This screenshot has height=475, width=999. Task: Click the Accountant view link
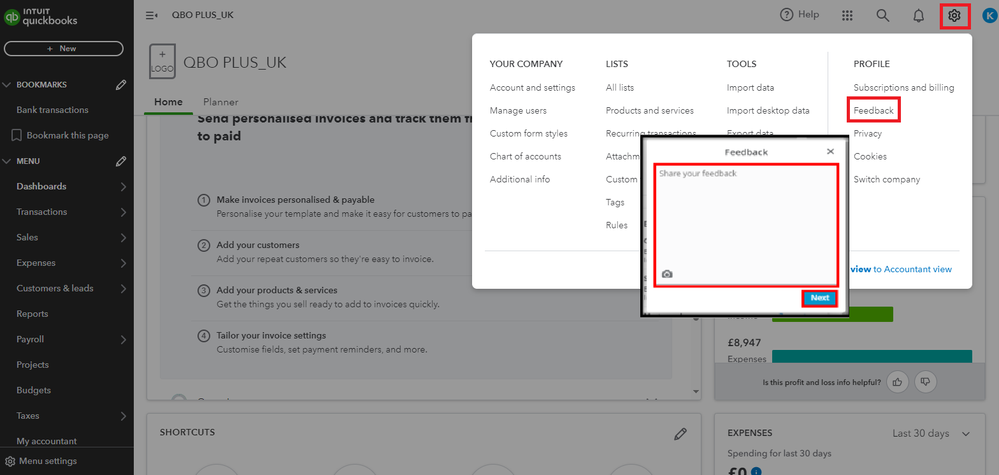pos(900,269)
